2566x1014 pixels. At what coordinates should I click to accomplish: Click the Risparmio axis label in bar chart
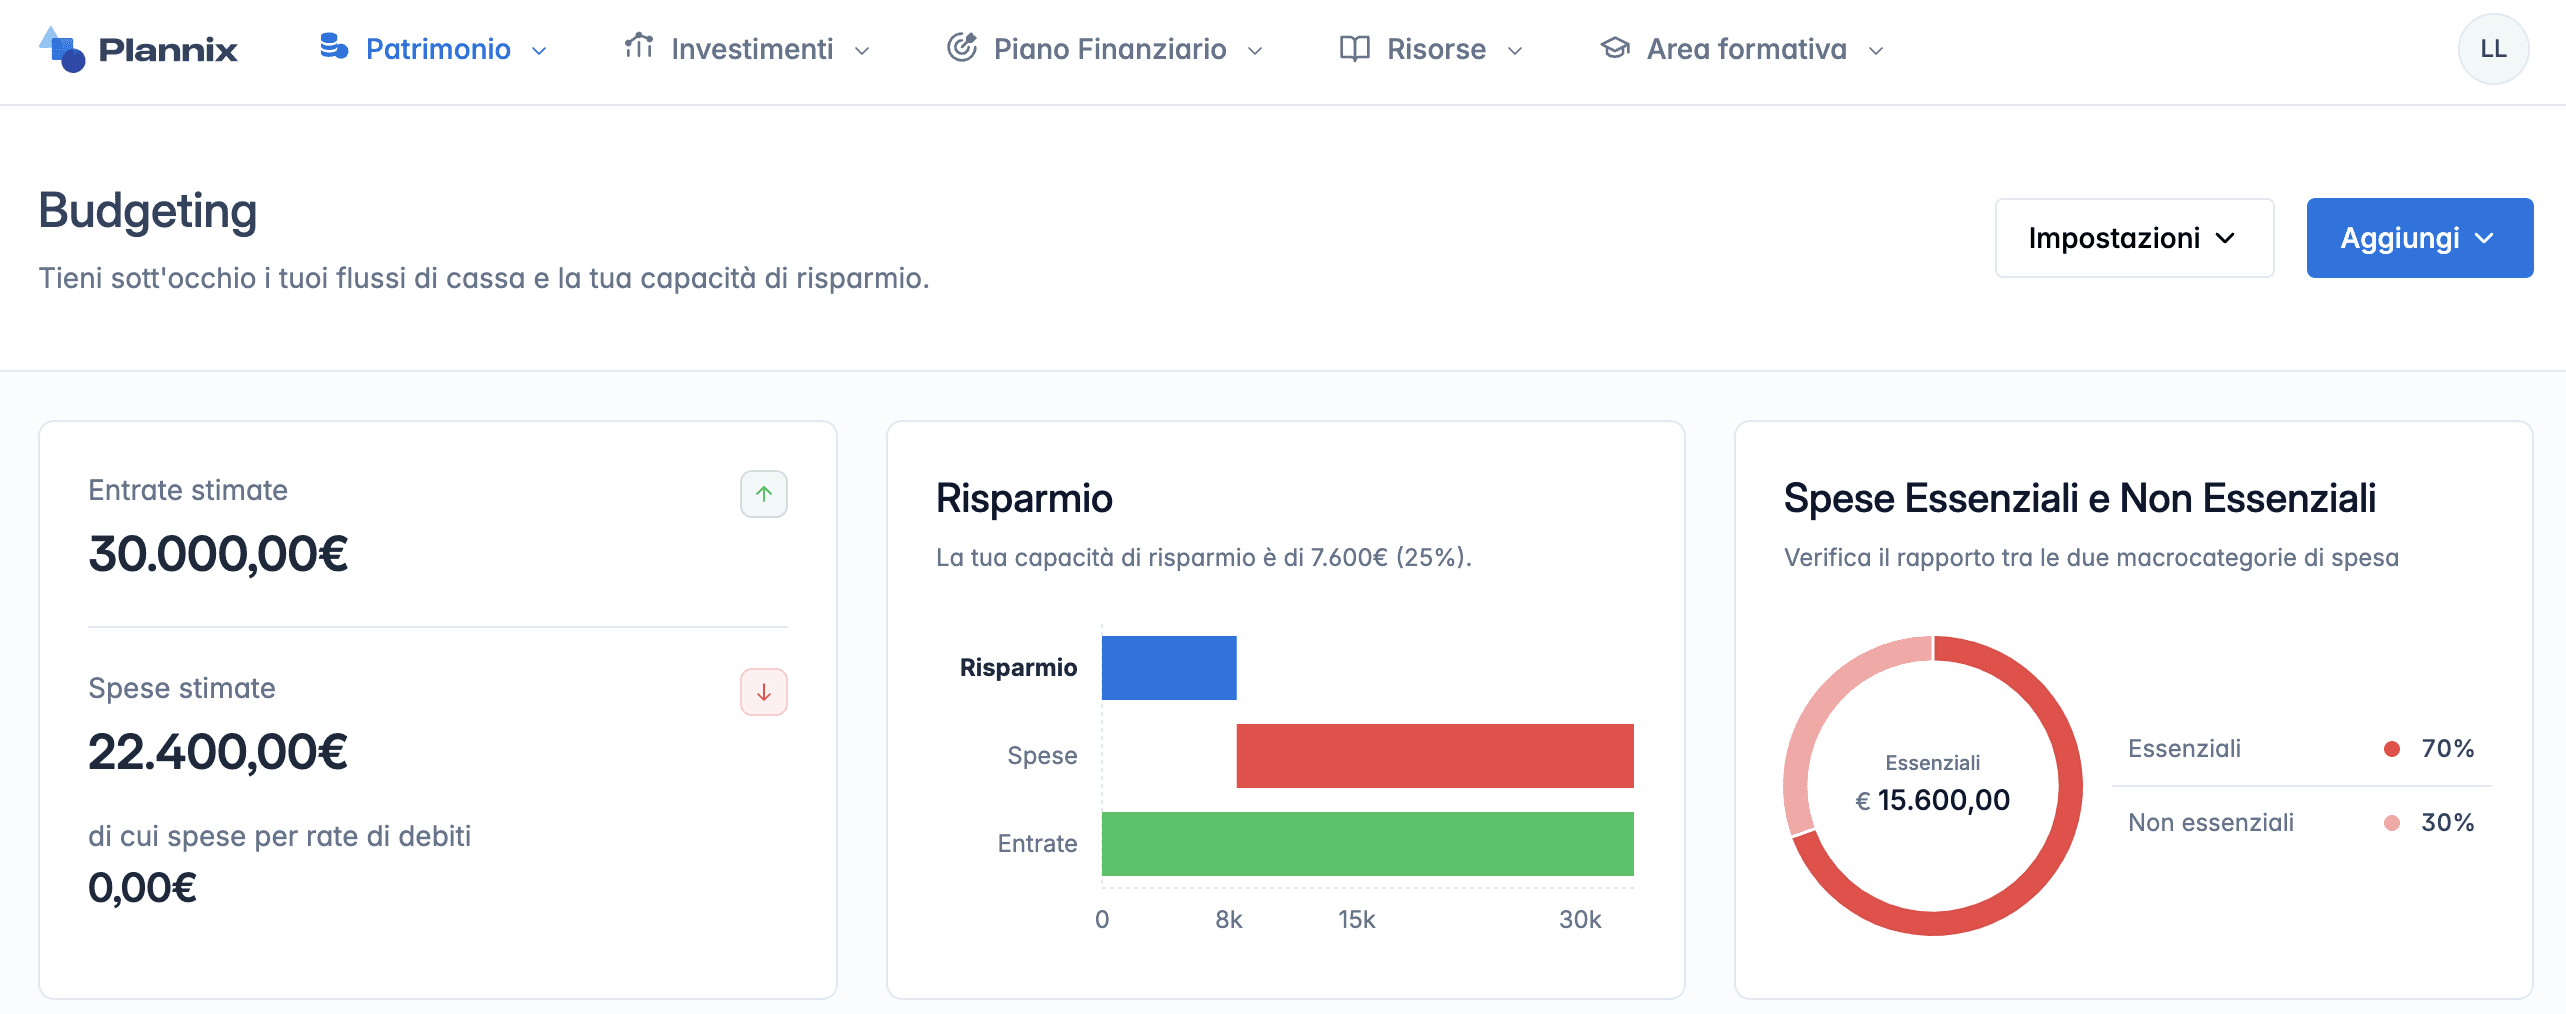click(1018, 668)
